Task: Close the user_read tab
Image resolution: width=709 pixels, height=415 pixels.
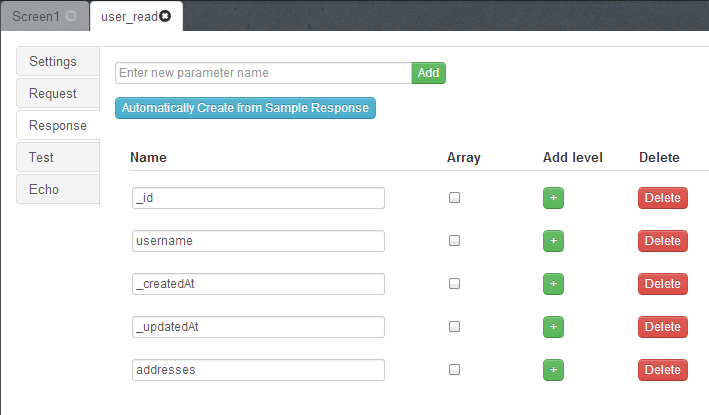Action: click(x=165, y=16)
